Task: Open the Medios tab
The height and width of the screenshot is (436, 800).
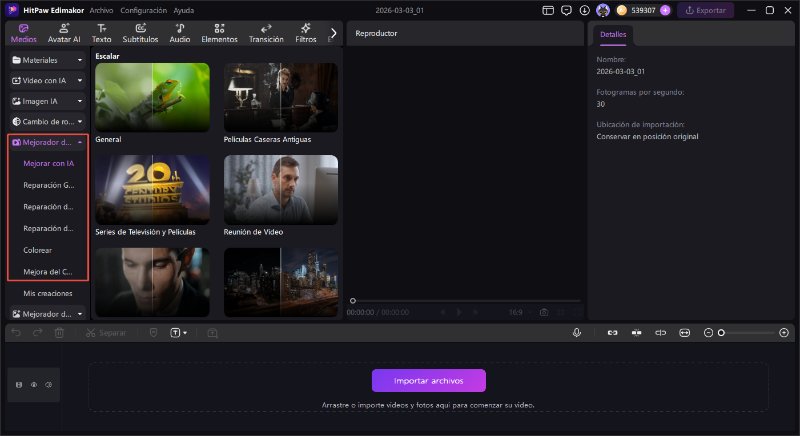Action: (23, 33)
